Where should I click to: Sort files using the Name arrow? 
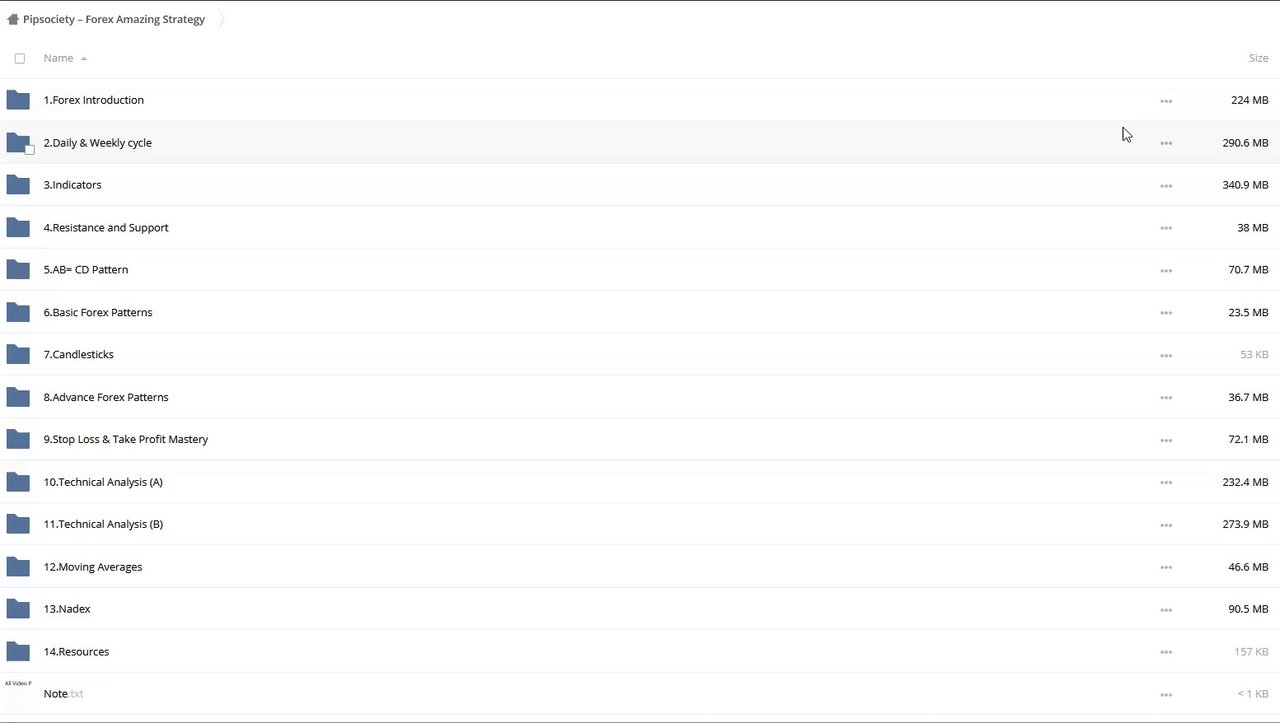[84, 59]
